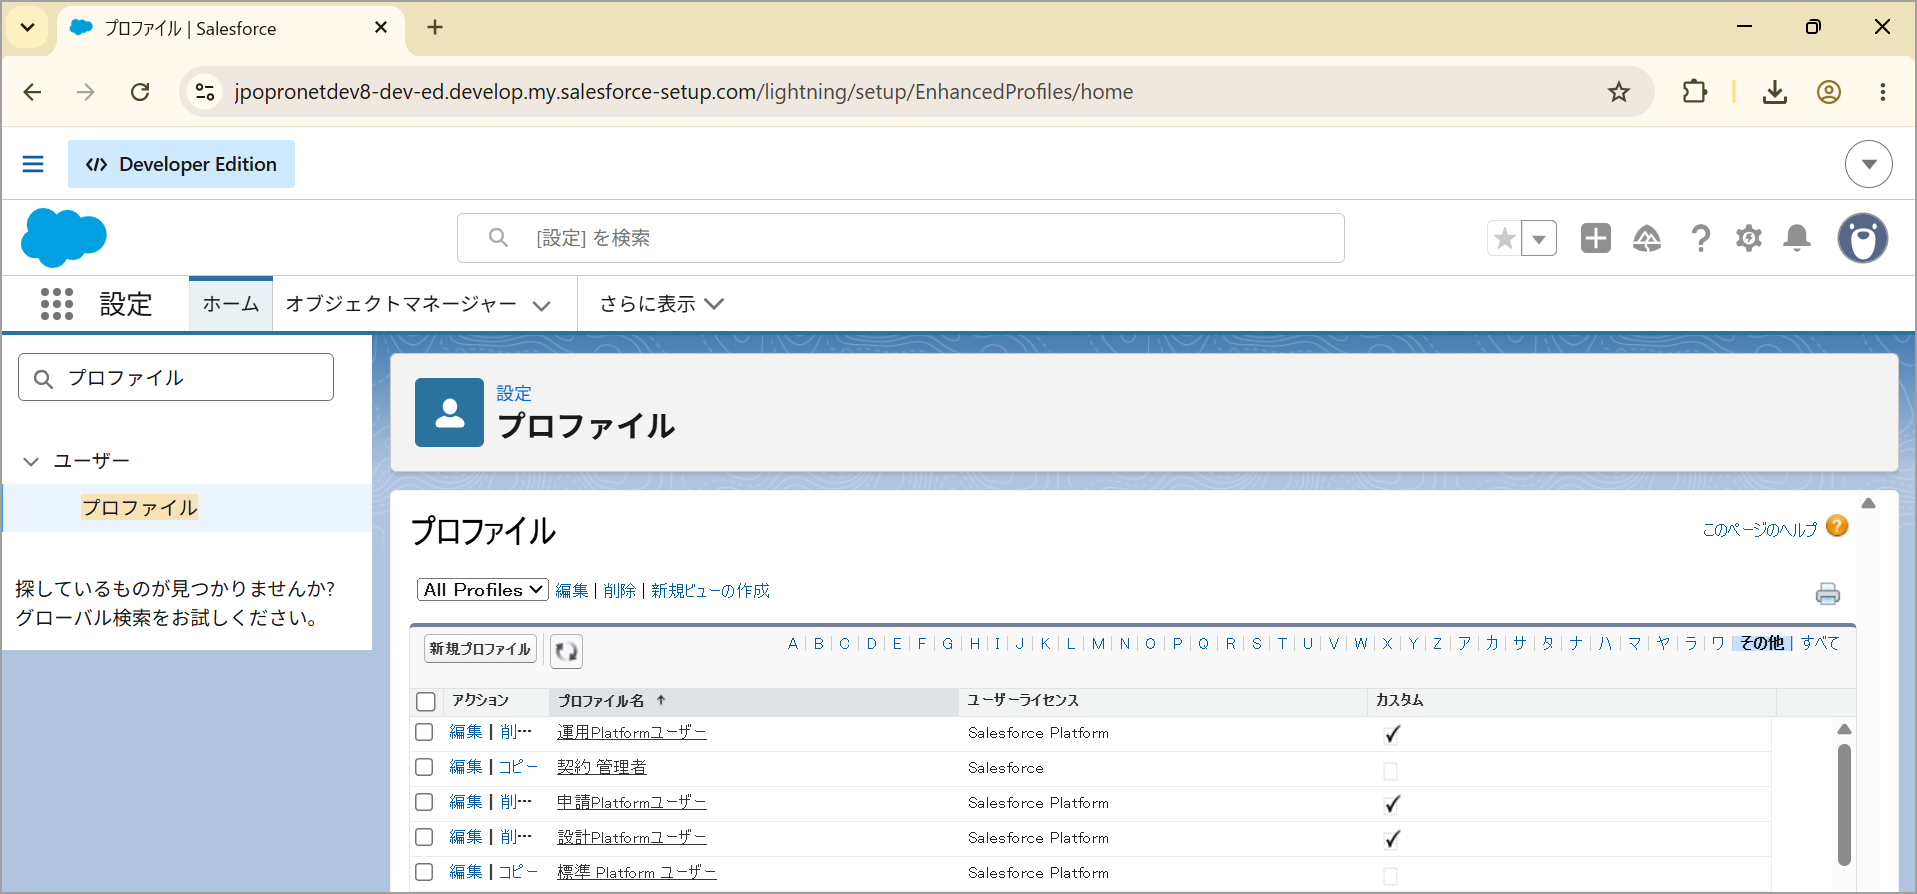Check the 申請Platformユーザー row checkbox

(424, 802)
